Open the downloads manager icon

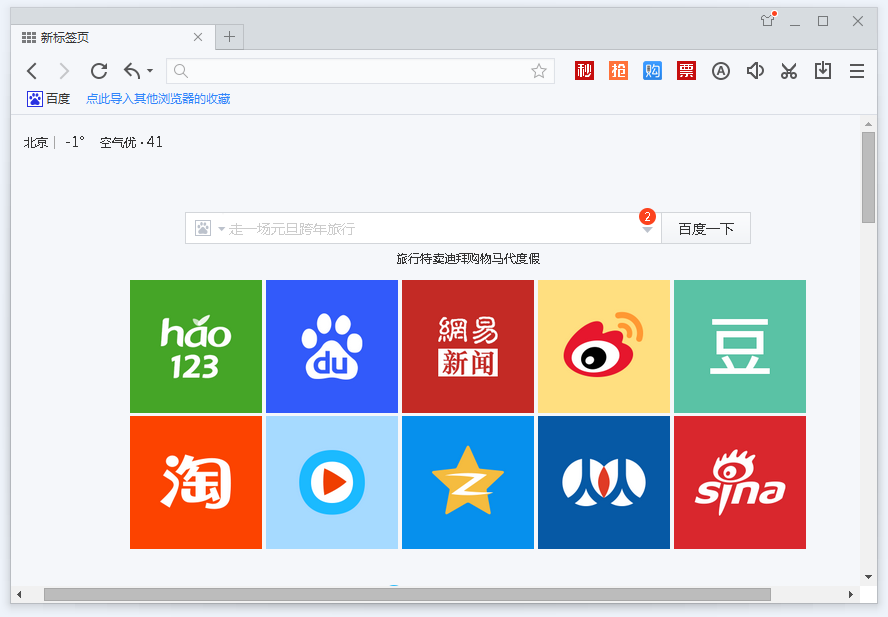point(822,71)
